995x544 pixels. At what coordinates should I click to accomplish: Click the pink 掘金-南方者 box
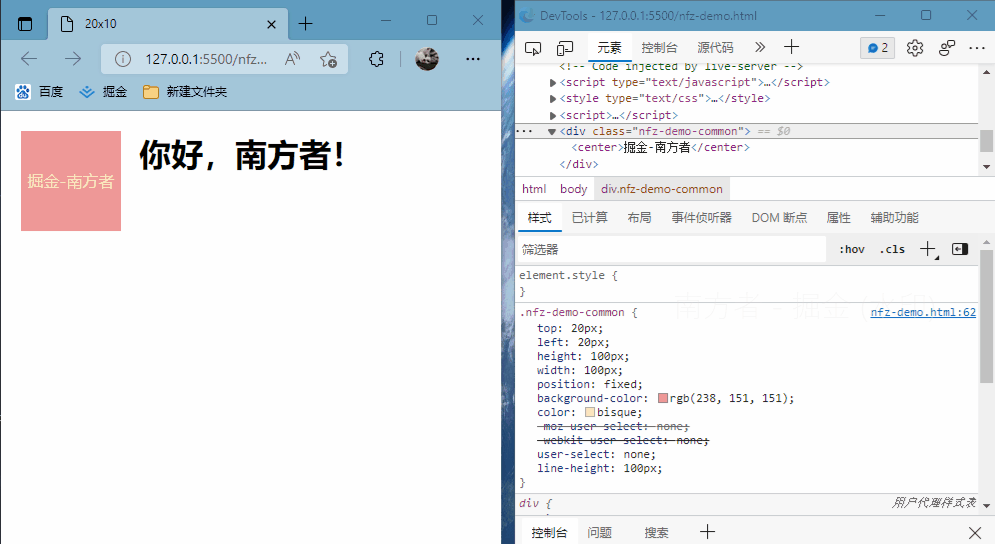pyautogui.click(x=71, y=181)
